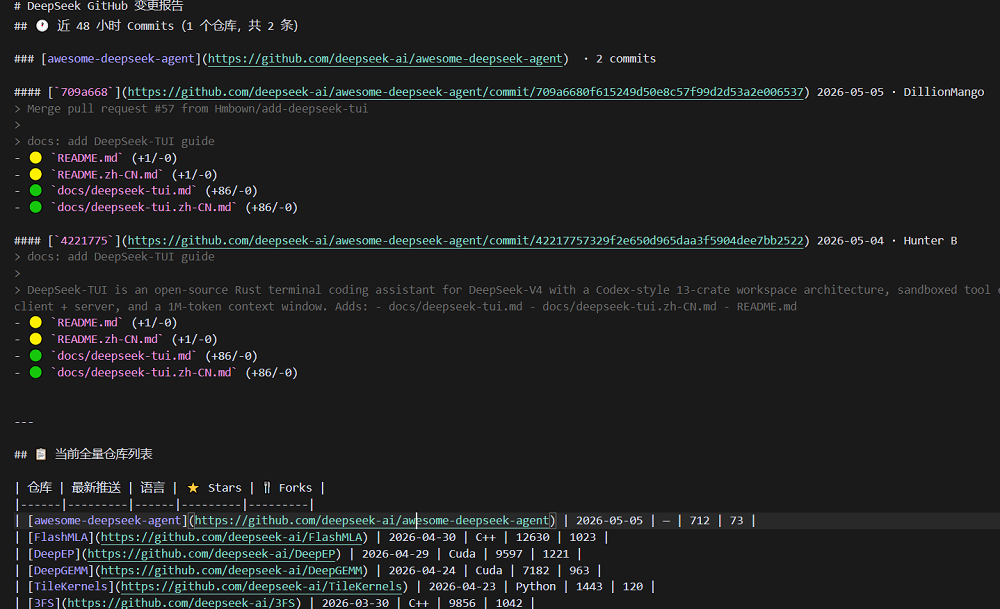The width and height of the screenshot is (1000, 609).
Task: Click the '[TileKernels]' link label in the table
Action: 71,586
